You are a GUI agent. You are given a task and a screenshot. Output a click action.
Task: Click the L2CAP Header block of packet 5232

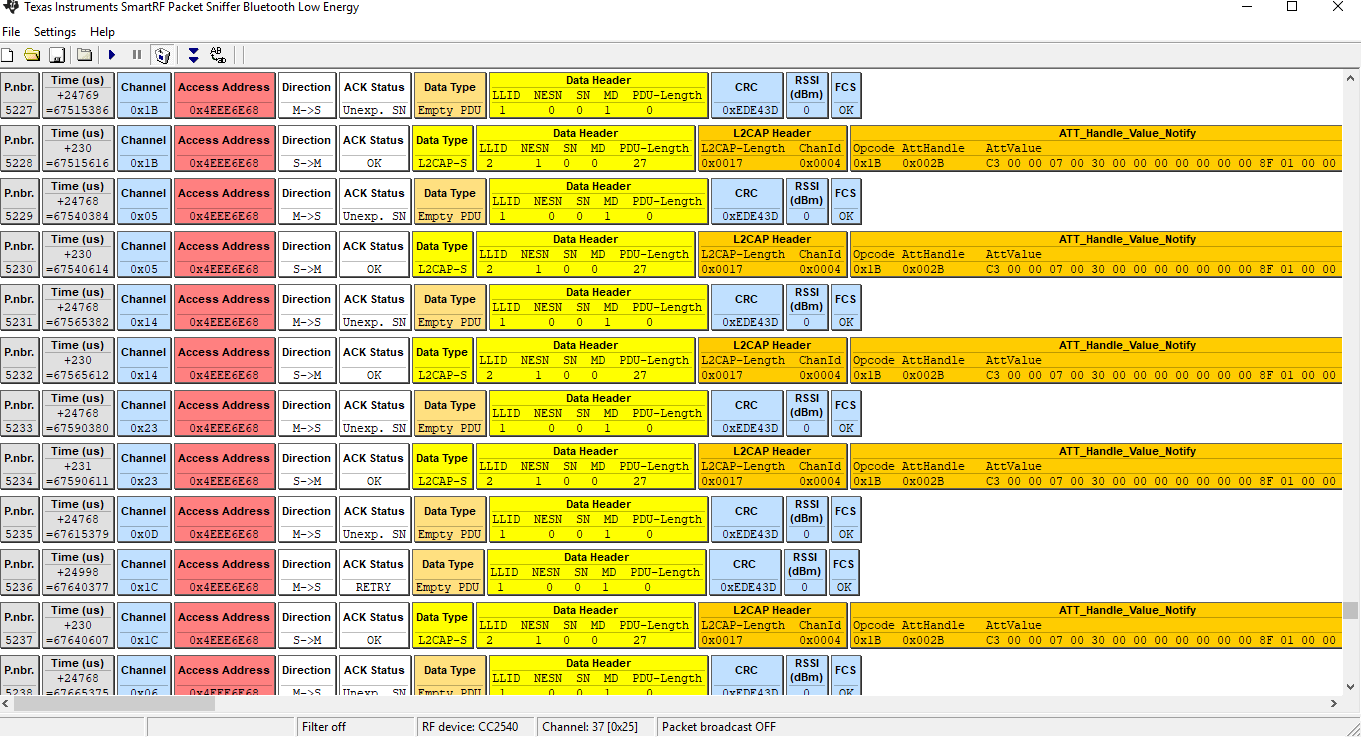click(x=772, y=361)
